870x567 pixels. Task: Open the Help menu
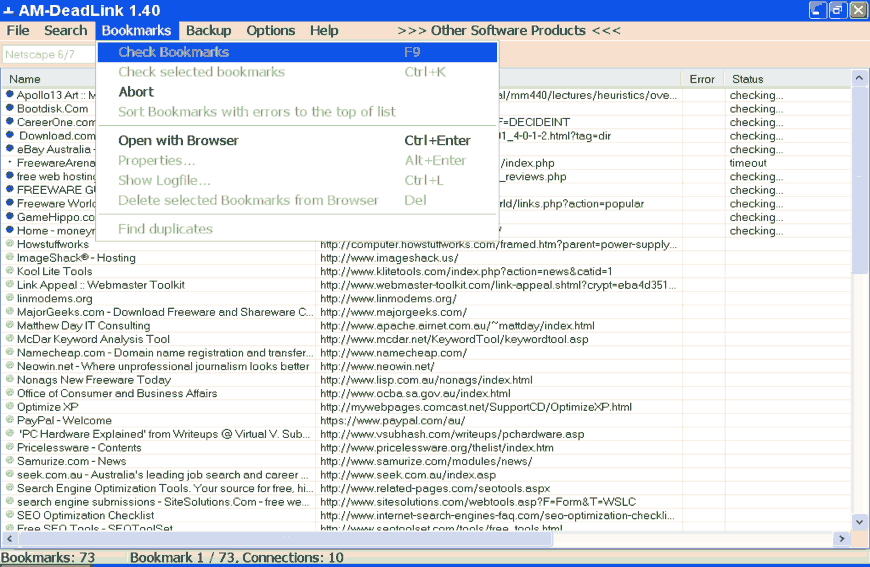(324, 31)
